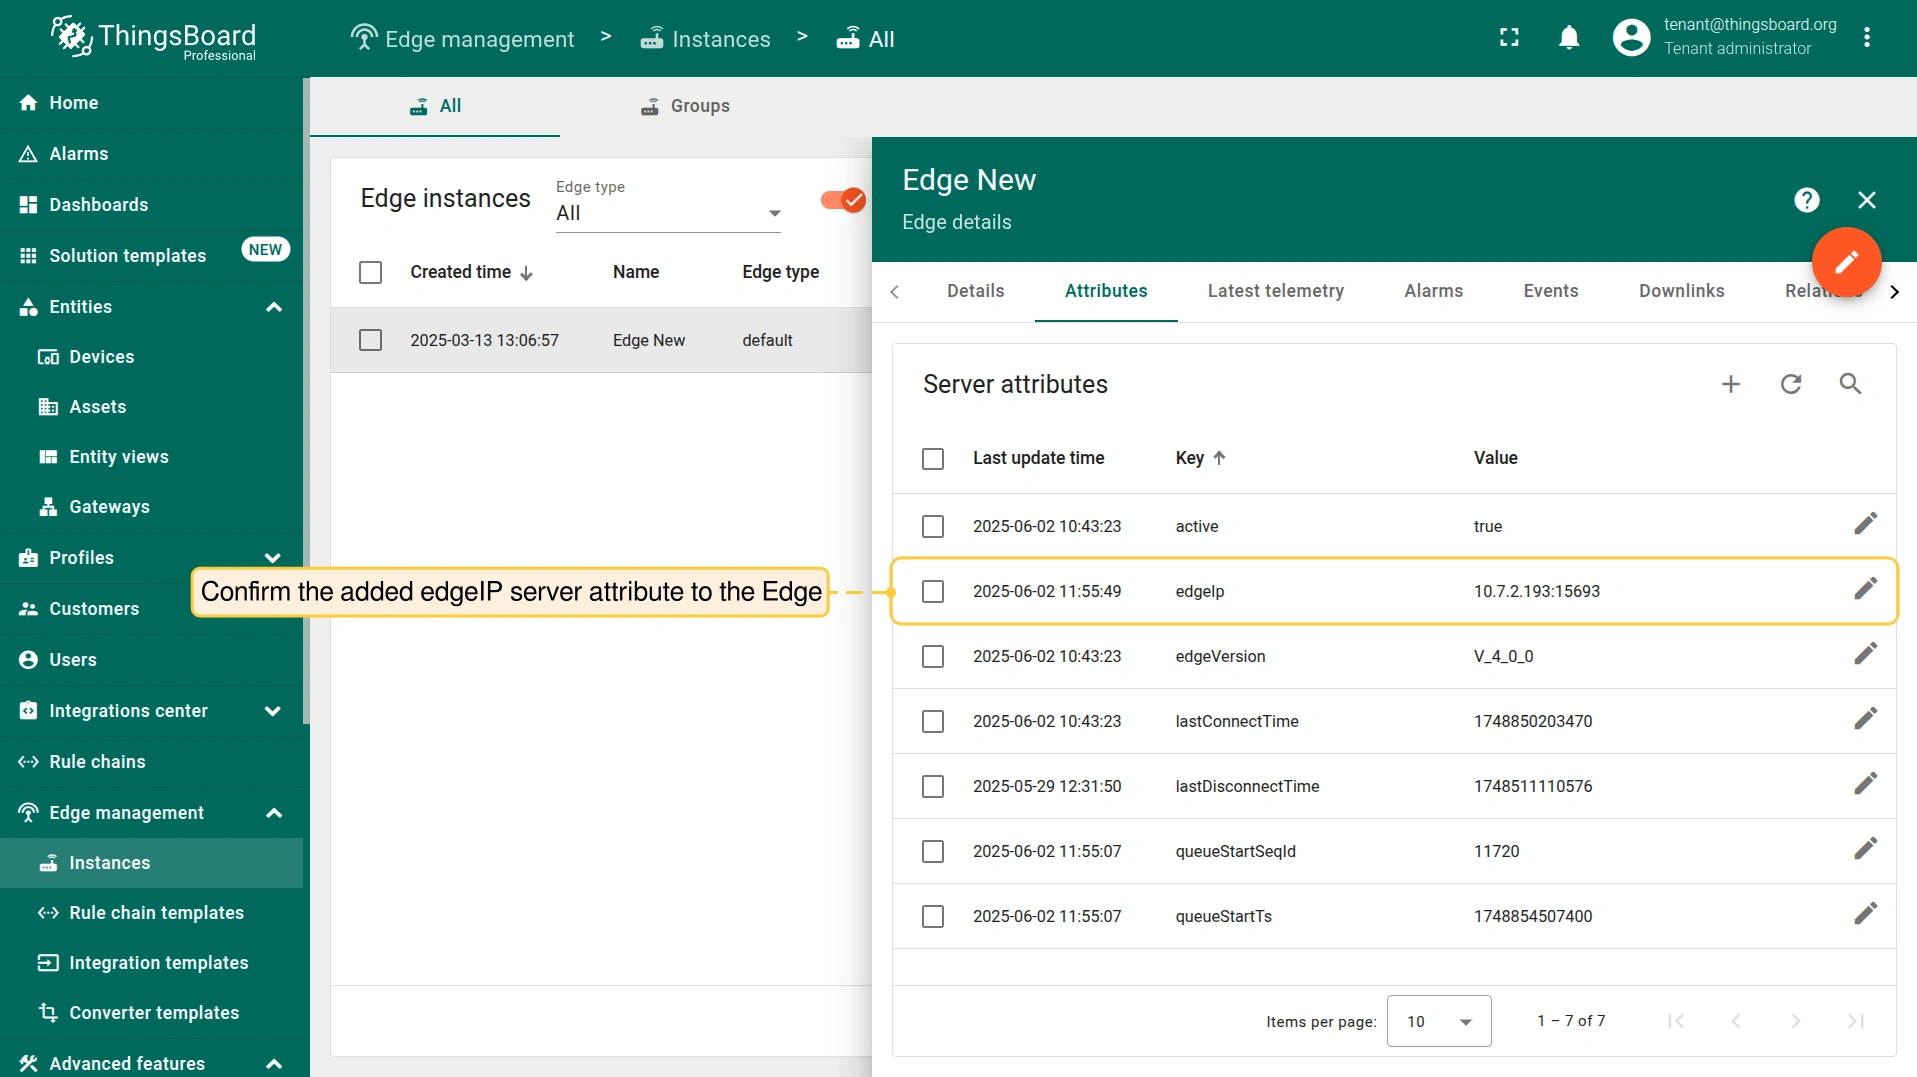Image resolution: width=1917 pixels, height=1077 pixels.
Task: Open the help icon in Edge details
Action: pos(1806,200)
